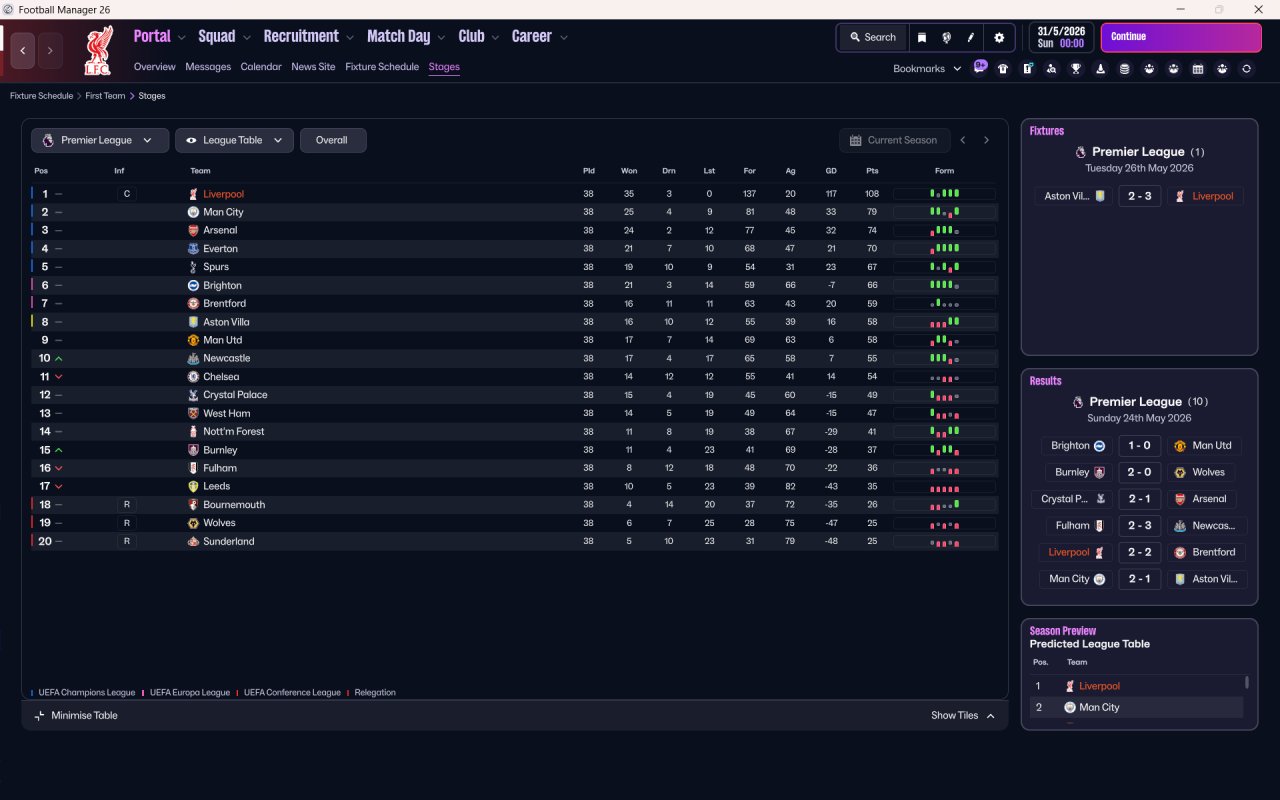This screenshot has height=800, width=1280.
Task: Click the bookmark icon beside Search
Action: click(922, 37)
